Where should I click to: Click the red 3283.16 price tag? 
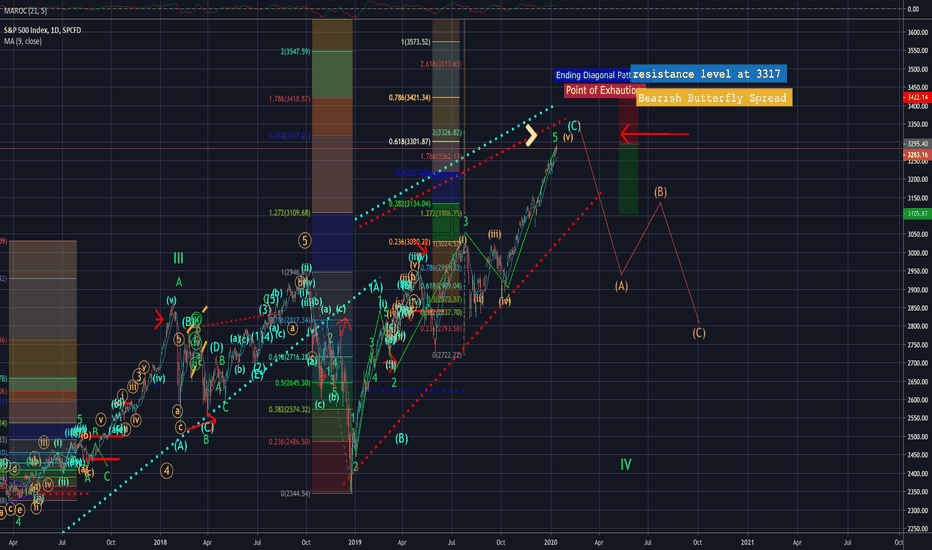917,155
